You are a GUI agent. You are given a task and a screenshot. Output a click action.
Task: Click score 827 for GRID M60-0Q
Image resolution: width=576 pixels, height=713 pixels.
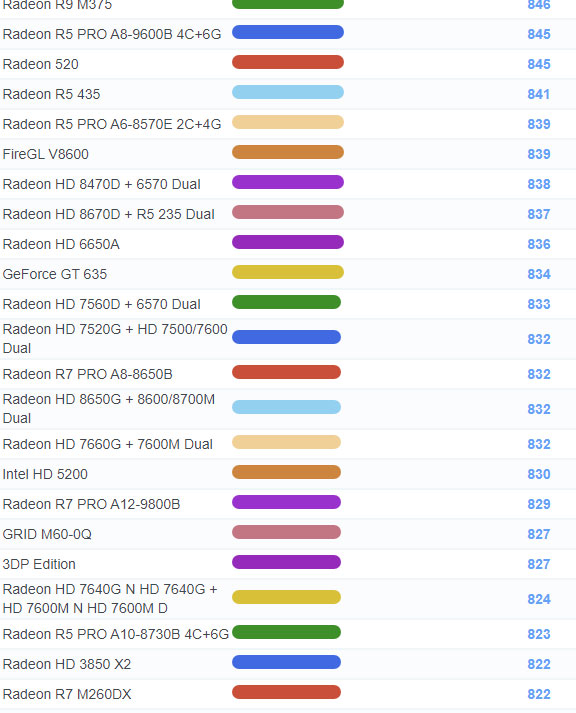[x=539, y=534]
